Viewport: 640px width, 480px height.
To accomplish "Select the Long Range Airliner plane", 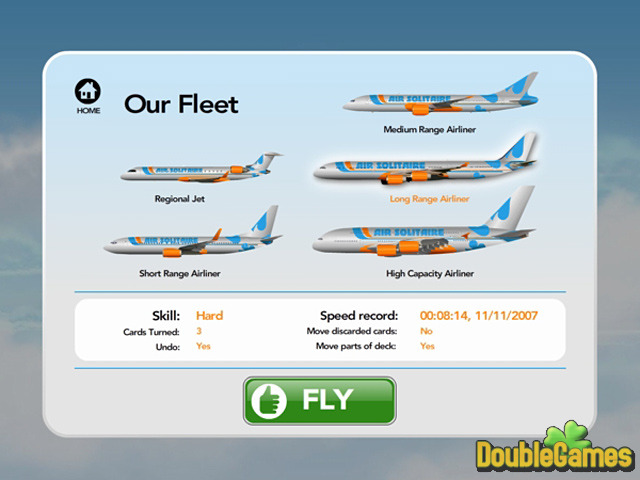I will point(425,158).
